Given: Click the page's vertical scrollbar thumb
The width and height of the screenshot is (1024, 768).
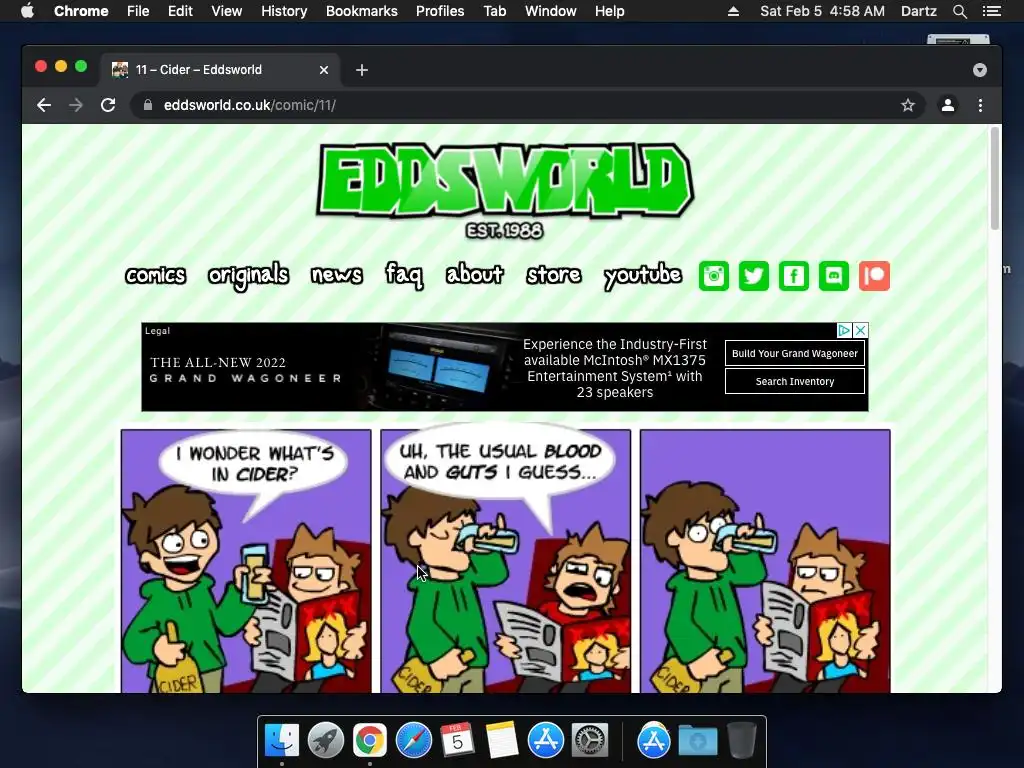Looking at the screenshot, I should [x=995, y=178].
